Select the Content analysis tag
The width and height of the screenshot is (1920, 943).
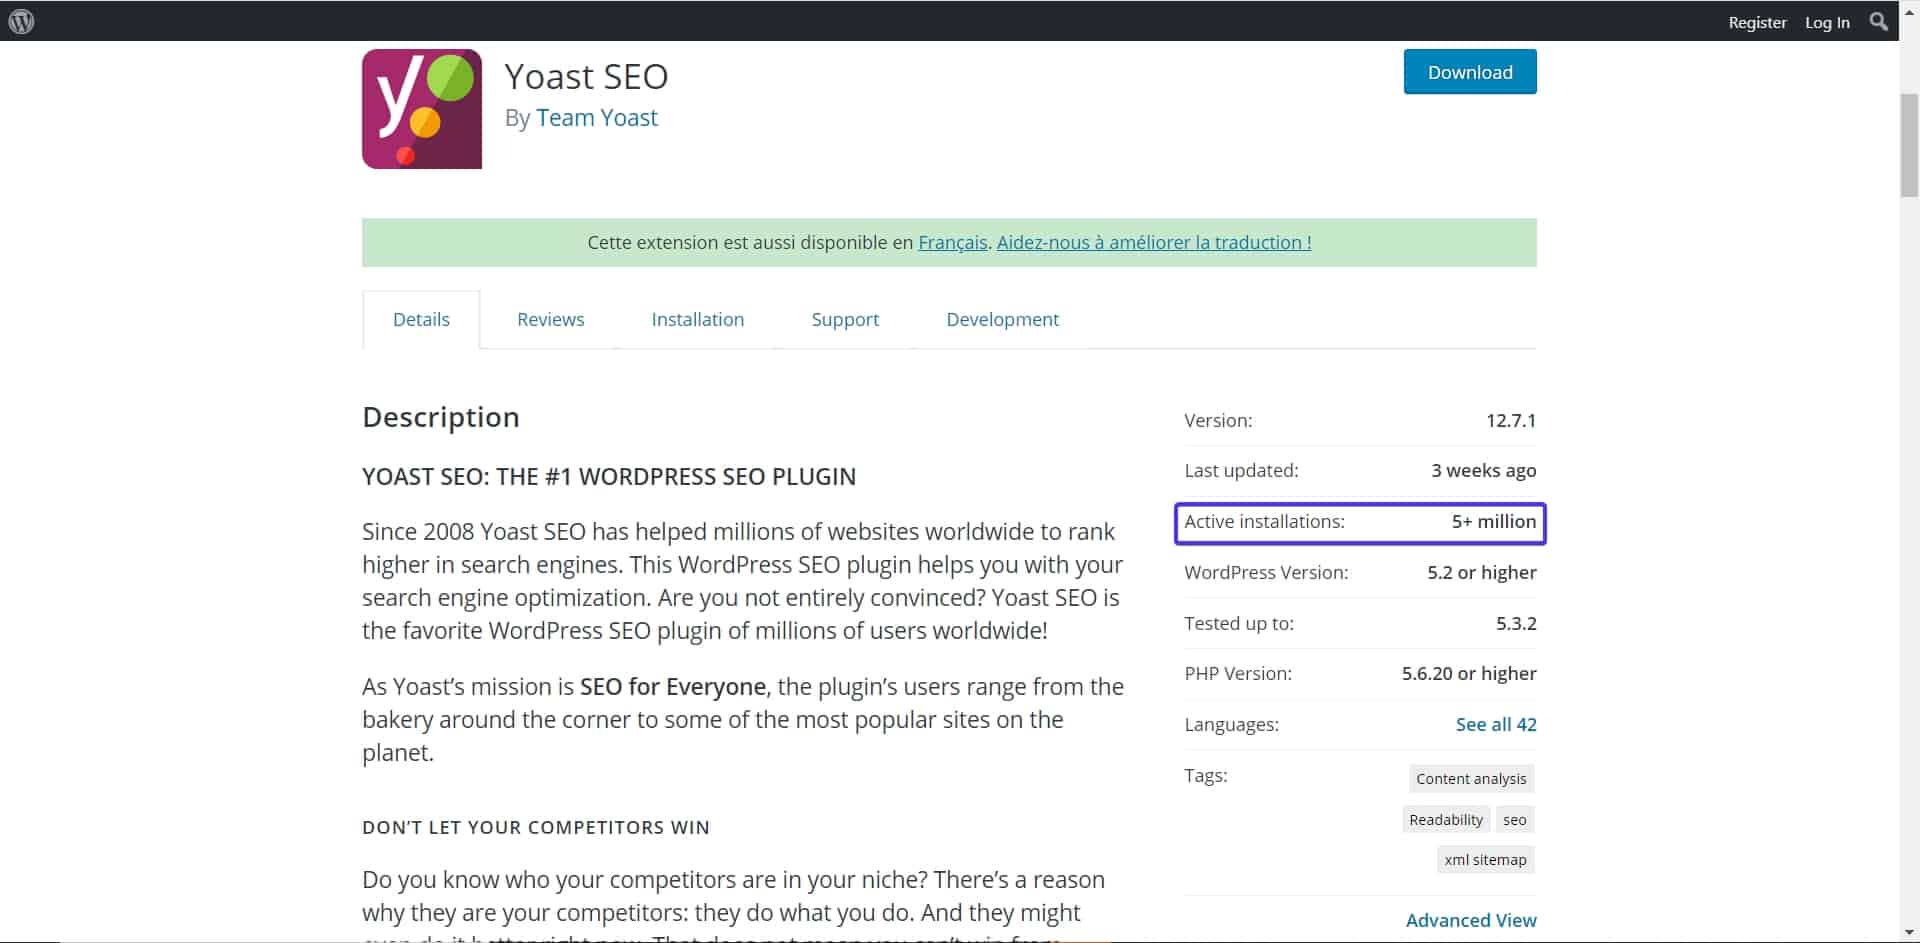point(1471,779)
